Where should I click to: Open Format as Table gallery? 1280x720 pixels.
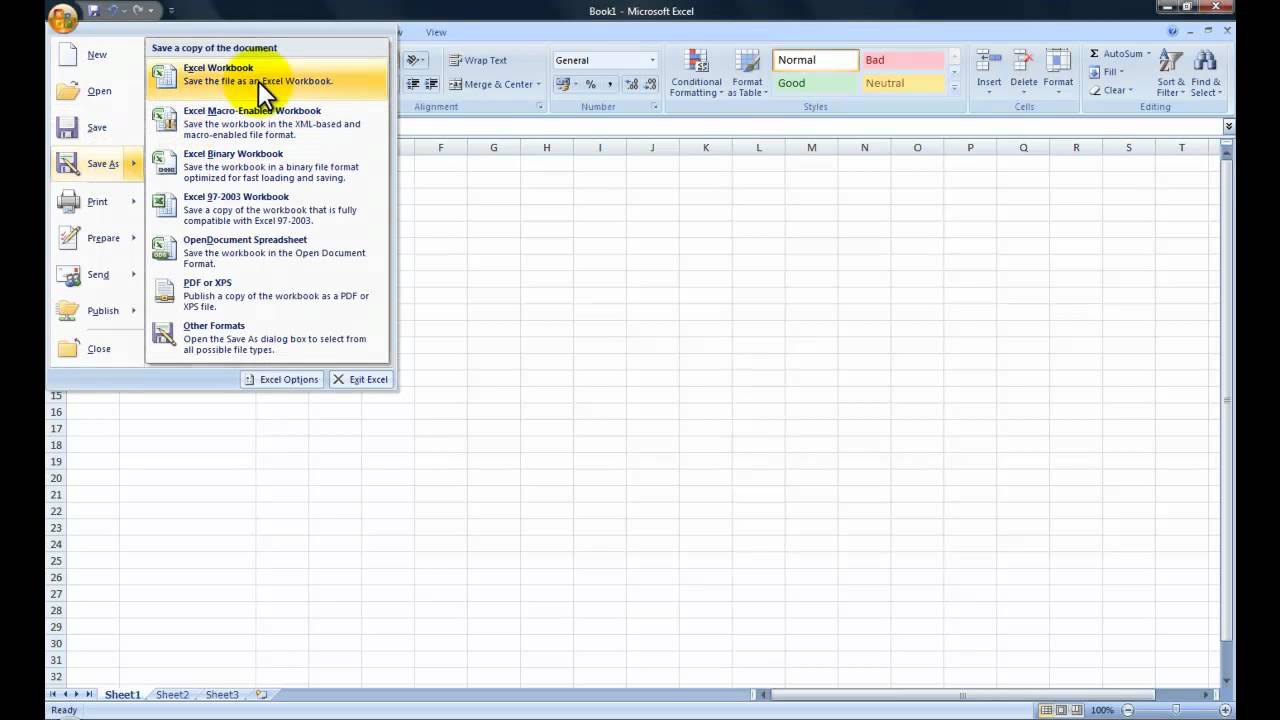tap(747, 73)
